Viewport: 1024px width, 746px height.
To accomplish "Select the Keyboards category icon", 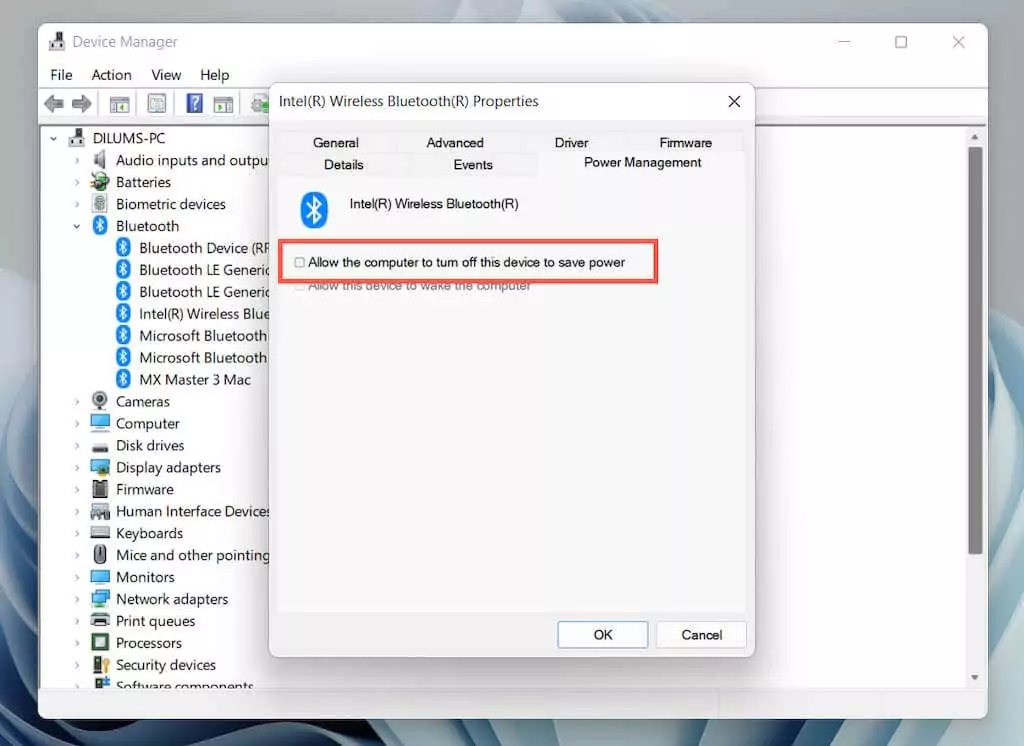I will 100,532.
